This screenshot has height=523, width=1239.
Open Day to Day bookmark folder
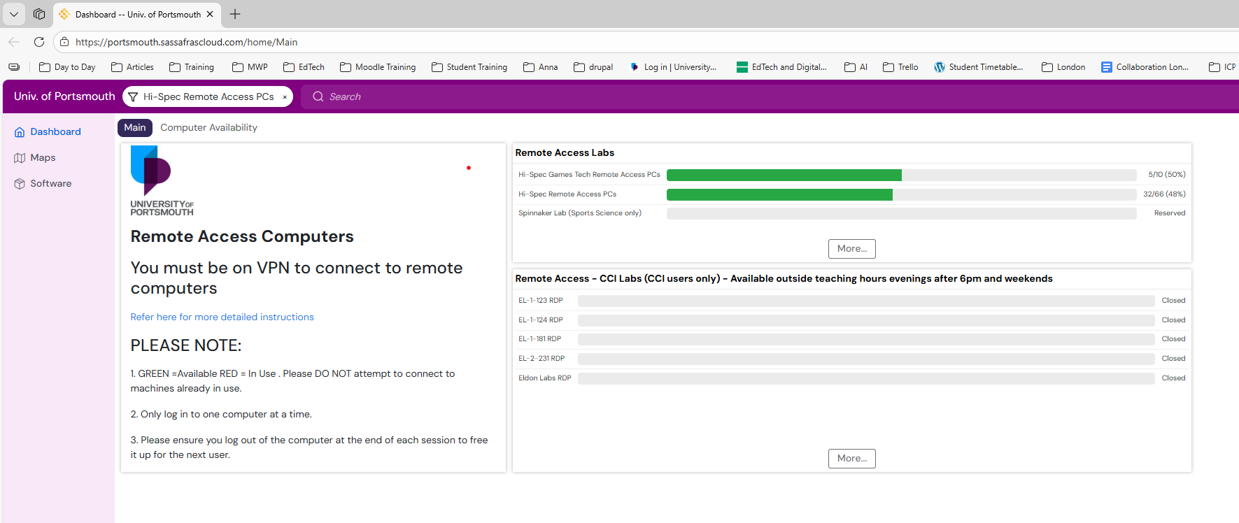[x=67, y=67]
